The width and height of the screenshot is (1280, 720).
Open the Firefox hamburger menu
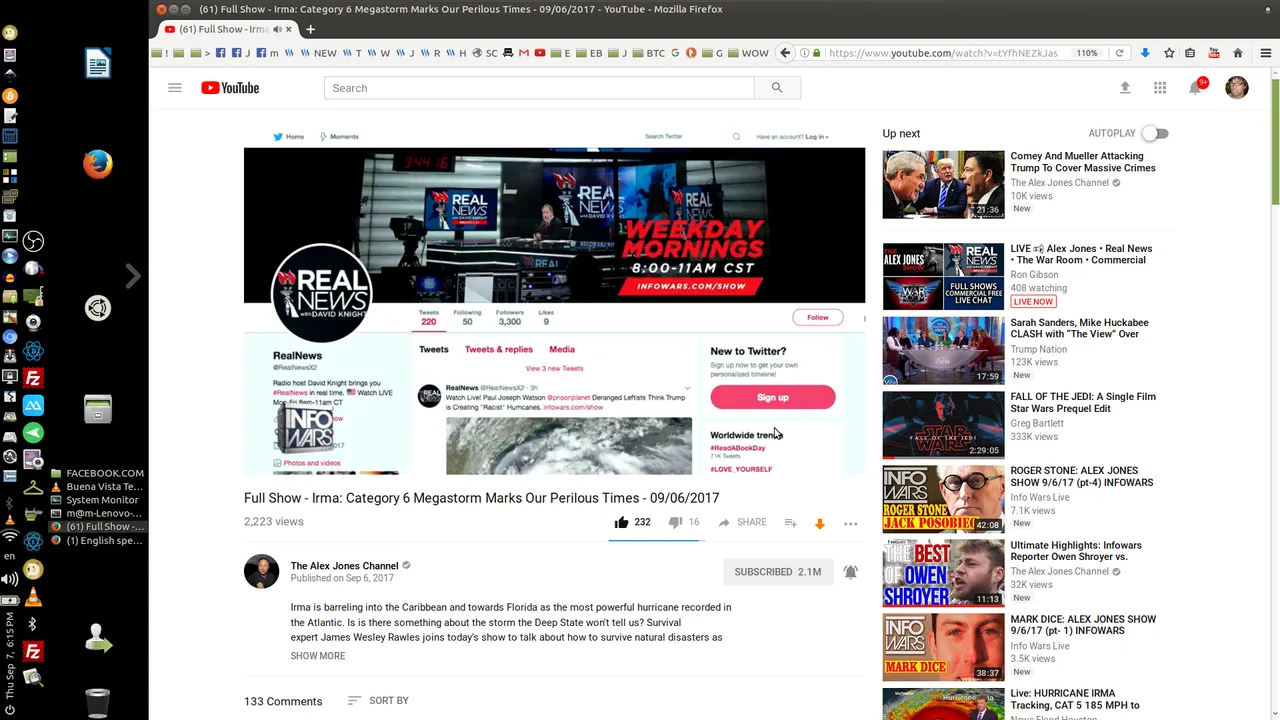pos(1266,53)
